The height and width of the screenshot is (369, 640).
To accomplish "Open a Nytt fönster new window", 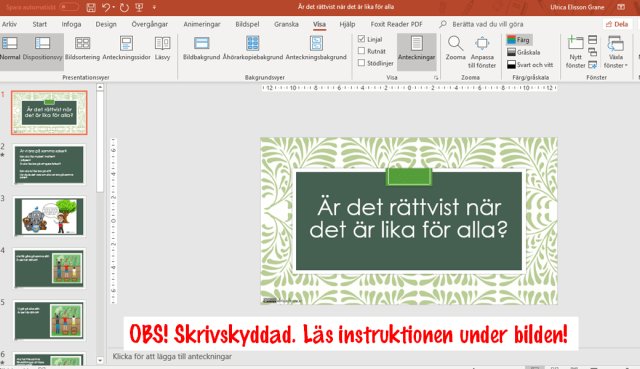I will coord(576,52).
